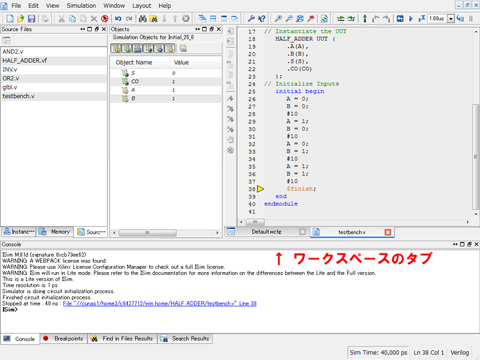Image resolution: width=480 pixels, height=360 pixels.
Task: Select HALF_ADDER.vf in Source Files
Action: tap(54, 61)
